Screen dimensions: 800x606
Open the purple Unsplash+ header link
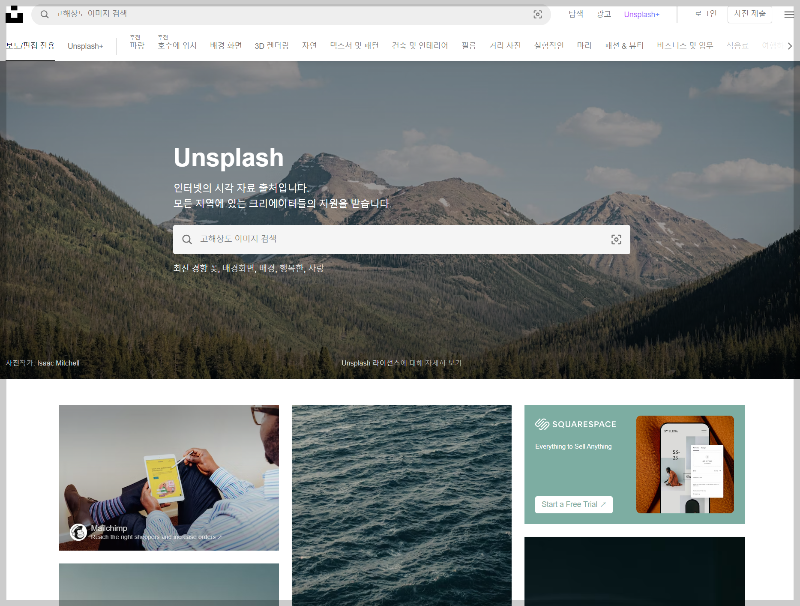click(641, 14)
